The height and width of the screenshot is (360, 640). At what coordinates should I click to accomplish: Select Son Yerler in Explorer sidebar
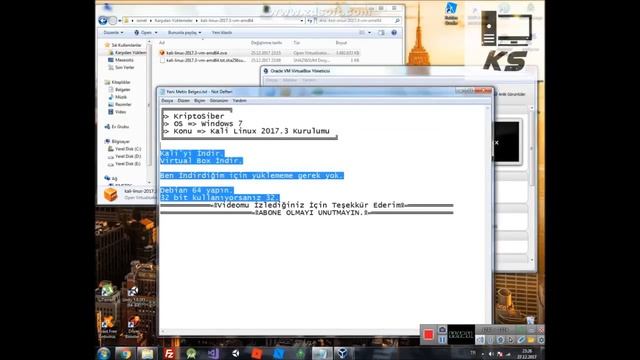pyautogui.click(x=120, y=67)
